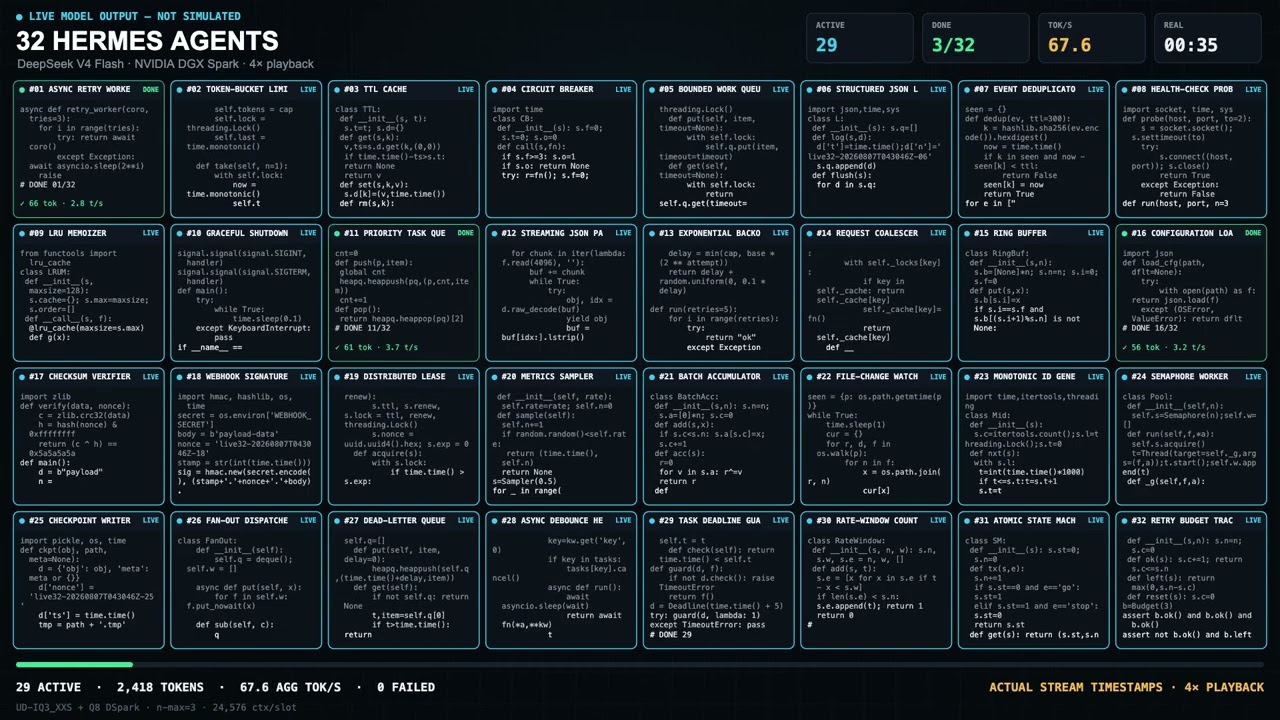Screen dimensions: 1280x720
Task: Click the LIVE badge on card #29
Action: coord(781,521)
